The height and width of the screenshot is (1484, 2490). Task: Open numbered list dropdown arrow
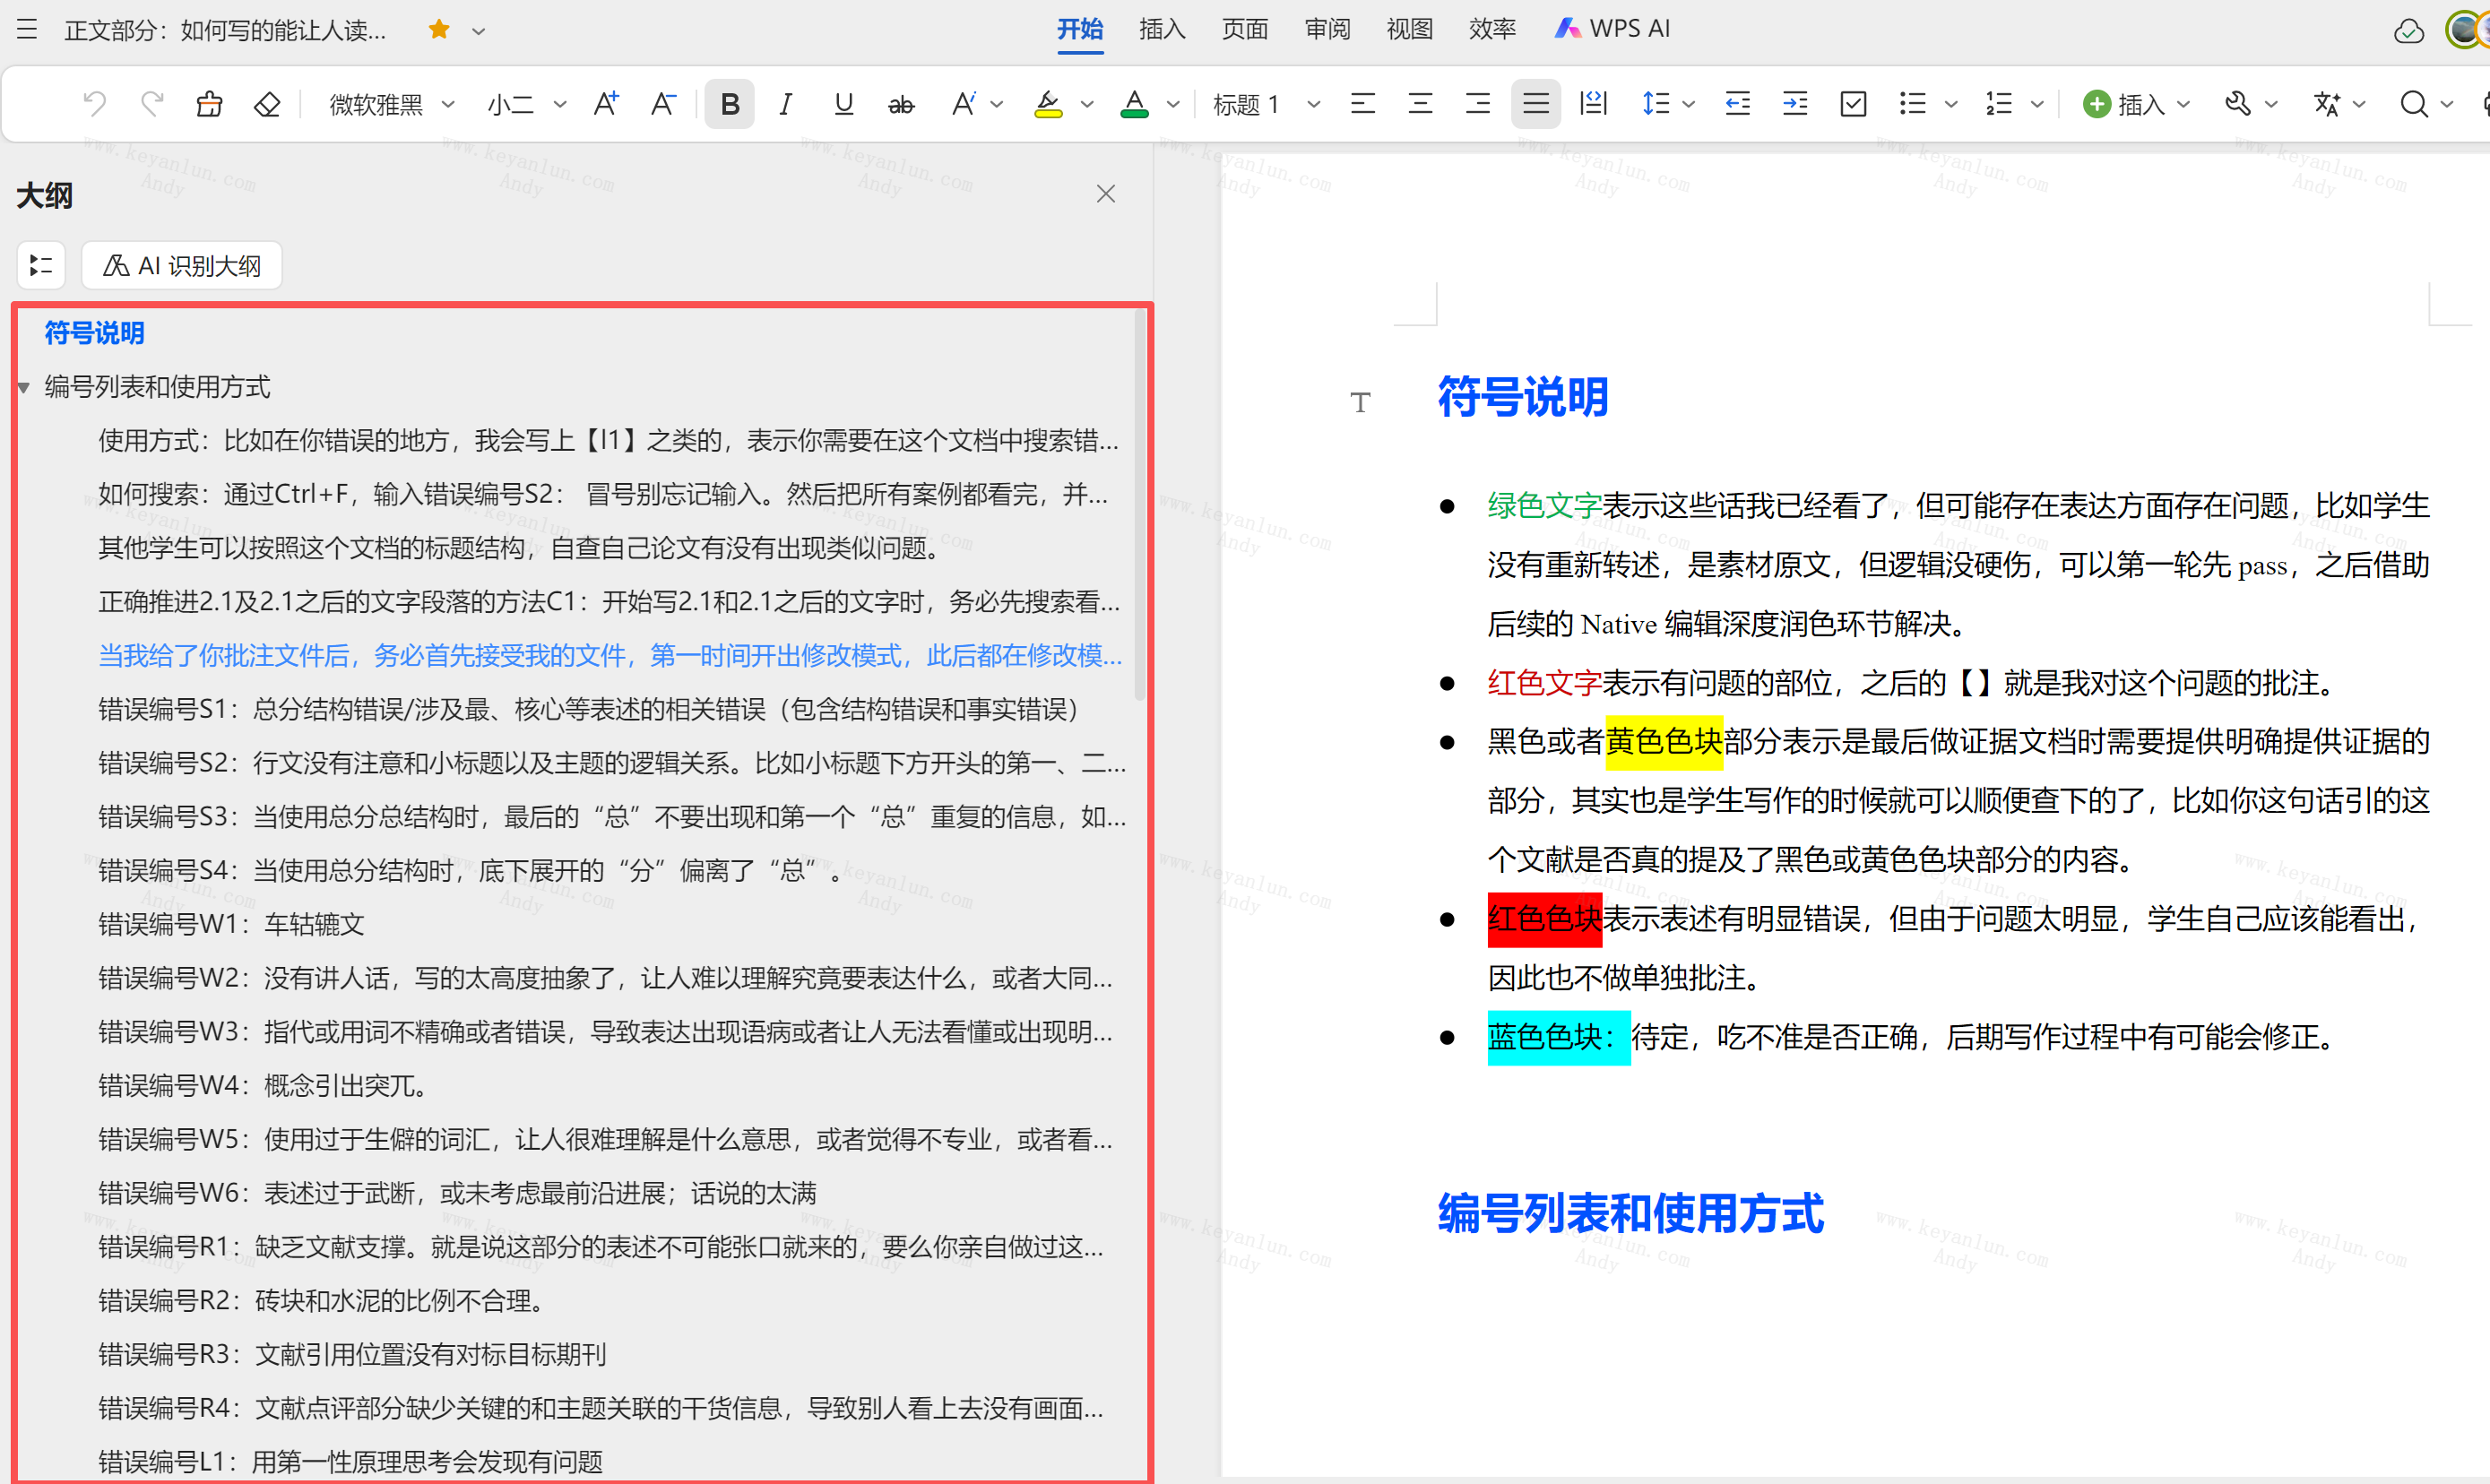tap(2037, 104)
